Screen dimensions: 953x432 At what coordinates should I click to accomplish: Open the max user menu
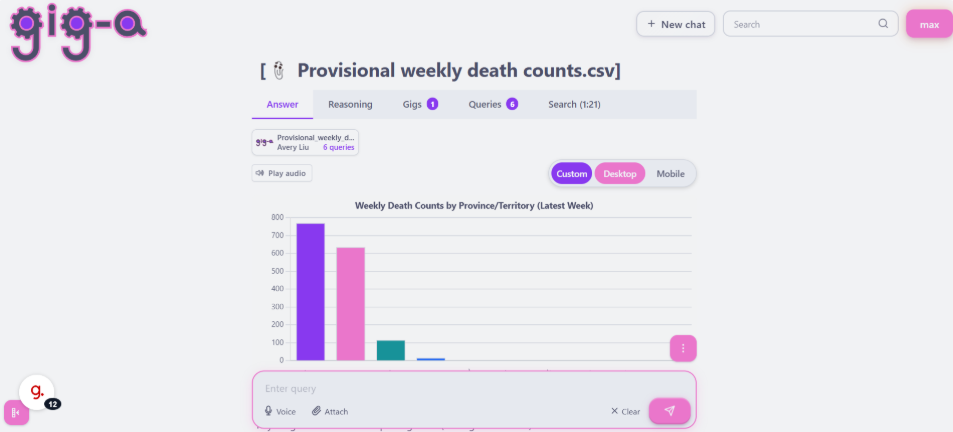tap(929, 24)
